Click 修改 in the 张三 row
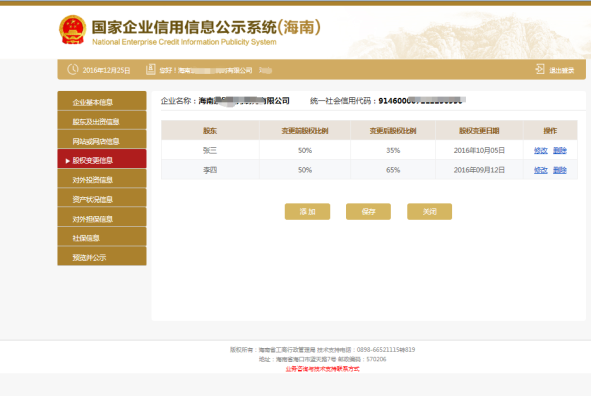The width and height of the screenshot is (591, 396). click(540, 151)
